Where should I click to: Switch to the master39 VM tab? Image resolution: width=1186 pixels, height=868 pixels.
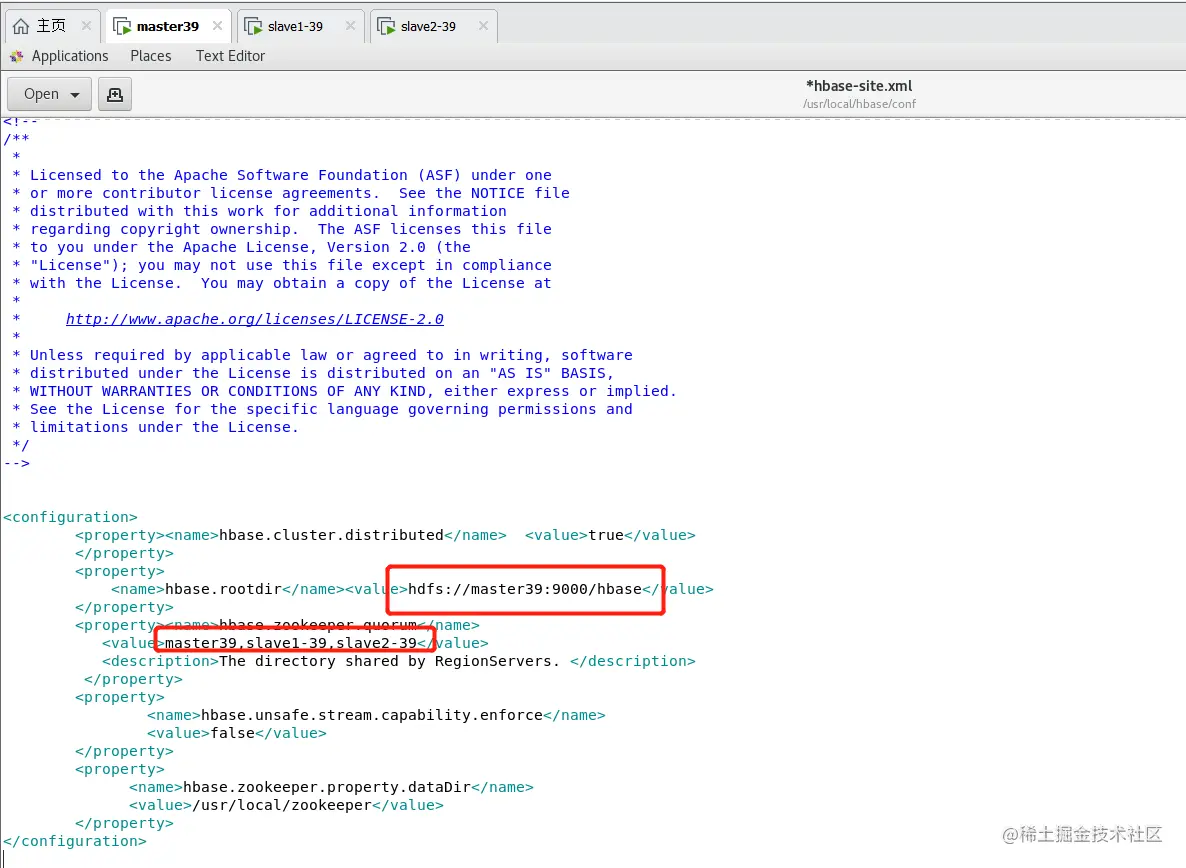167,26
